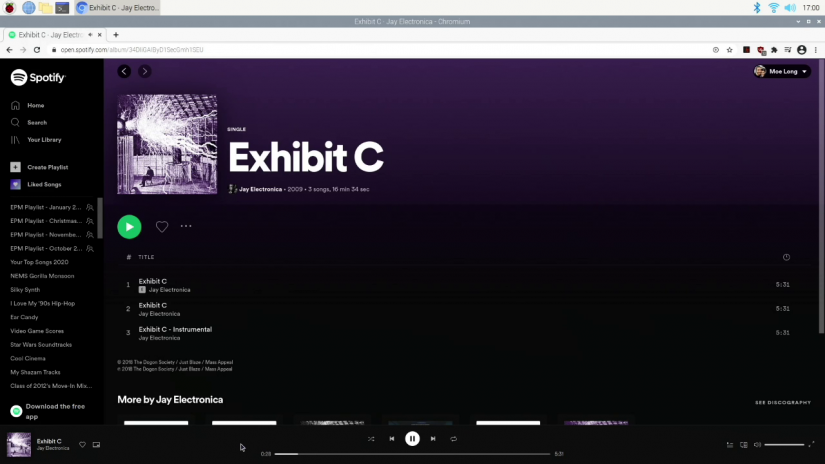Select track 2 Exhibit C
This screenshot has width=825, height=464.
tap(458, 309)
